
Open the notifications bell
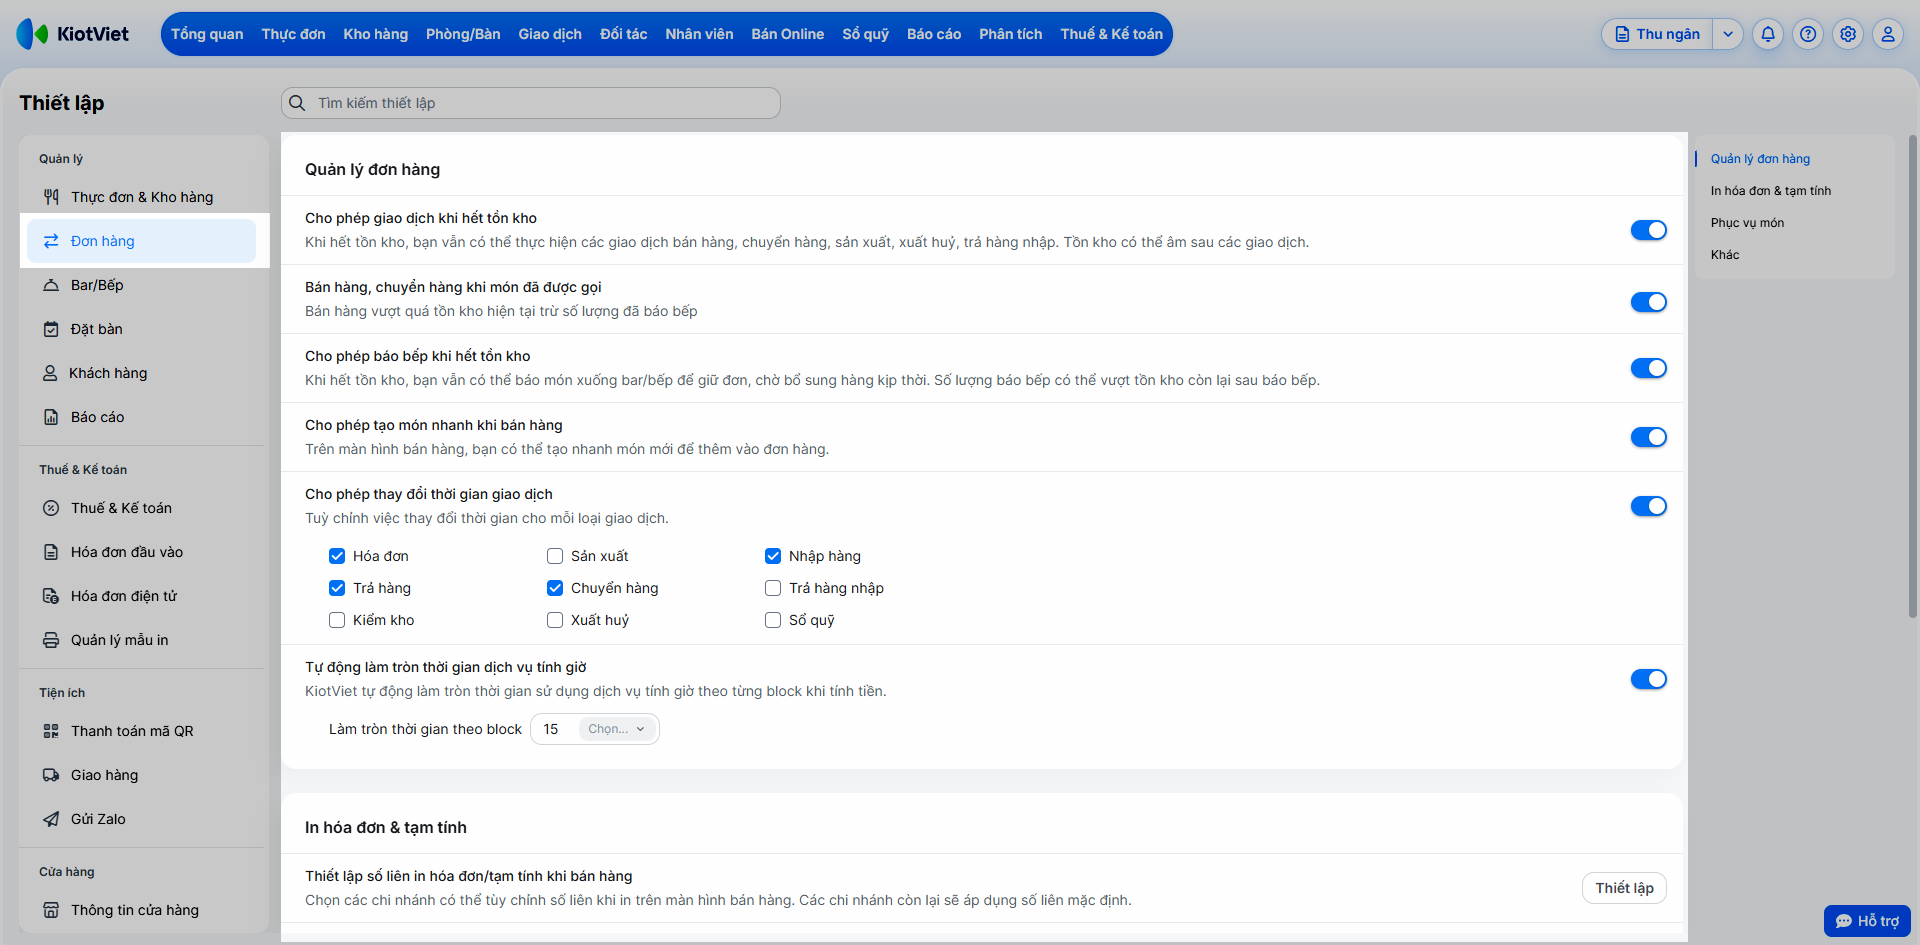click(x=1768, y=34)
